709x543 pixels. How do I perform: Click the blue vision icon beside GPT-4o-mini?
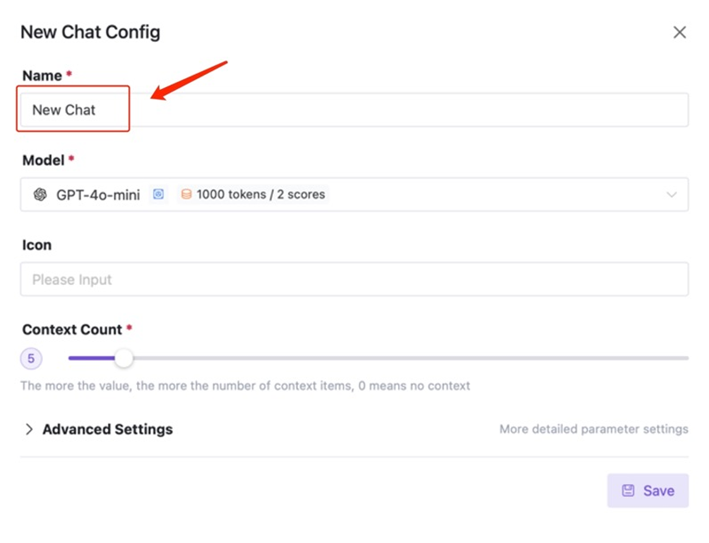pos(158,194)
